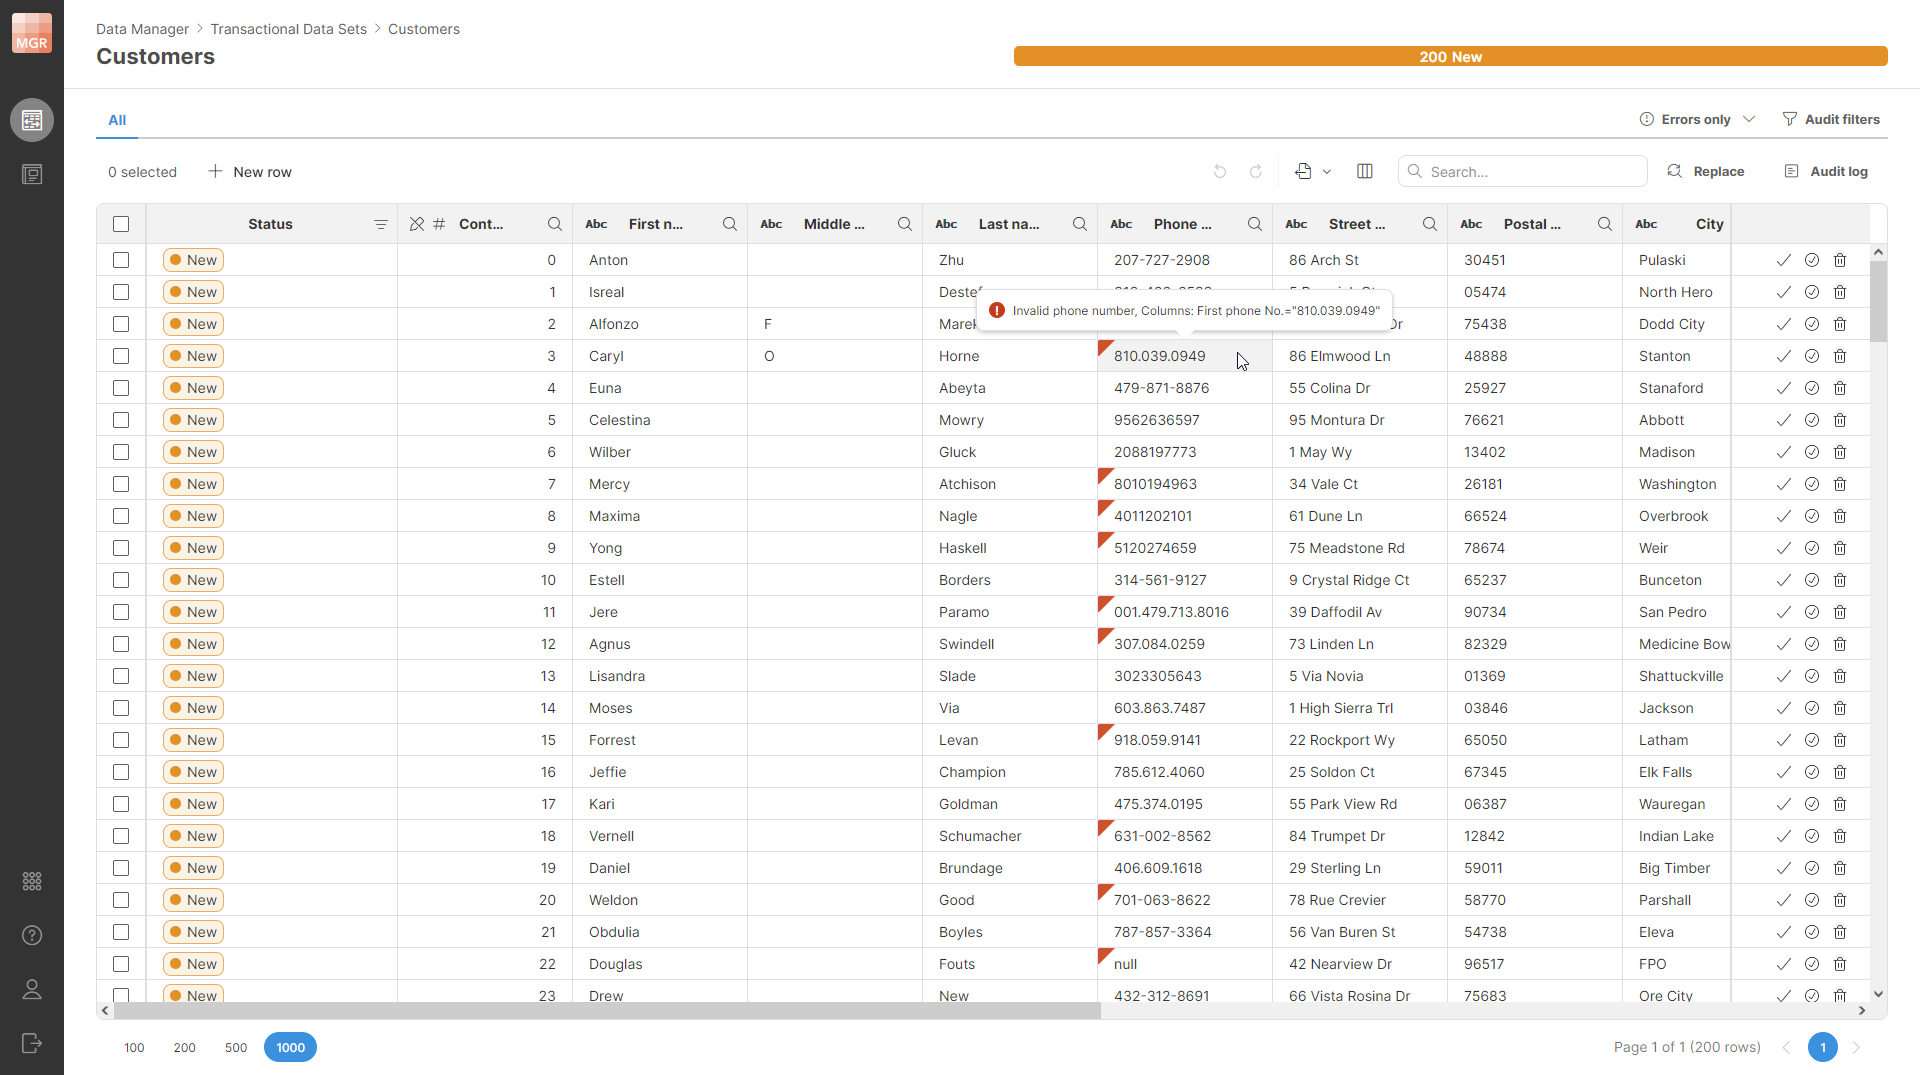Delete Anton Zhu's row using the trash icon
The image size is (1920, 1075).
[x=1841, y=260]
